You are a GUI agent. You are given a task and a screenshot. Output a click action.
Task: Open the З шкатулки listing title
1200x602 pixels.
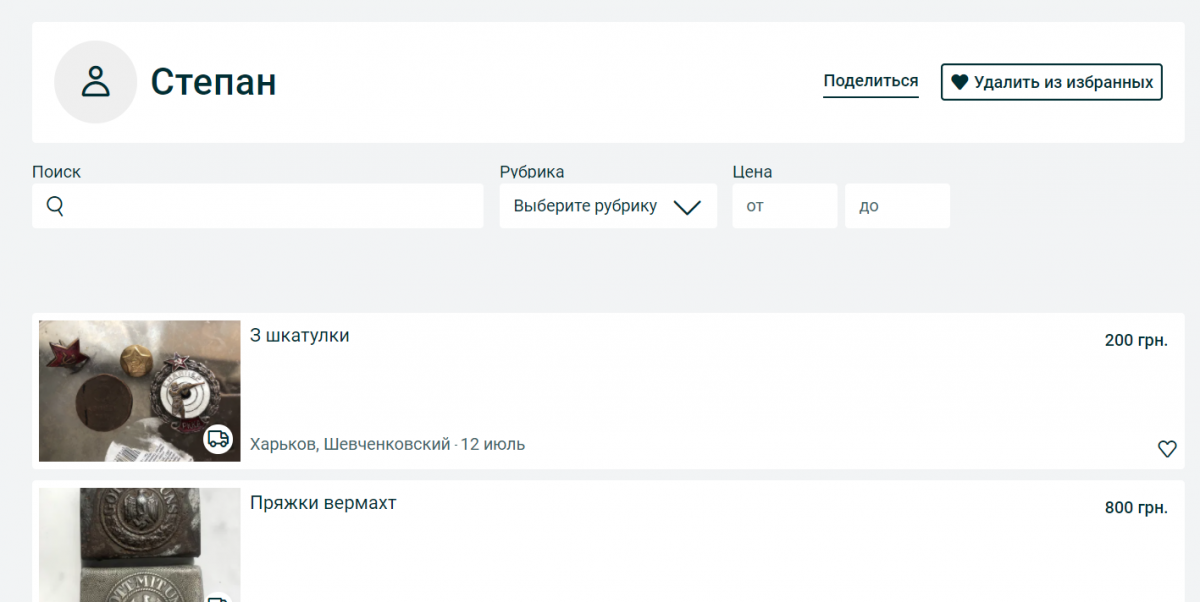(300, 336)
